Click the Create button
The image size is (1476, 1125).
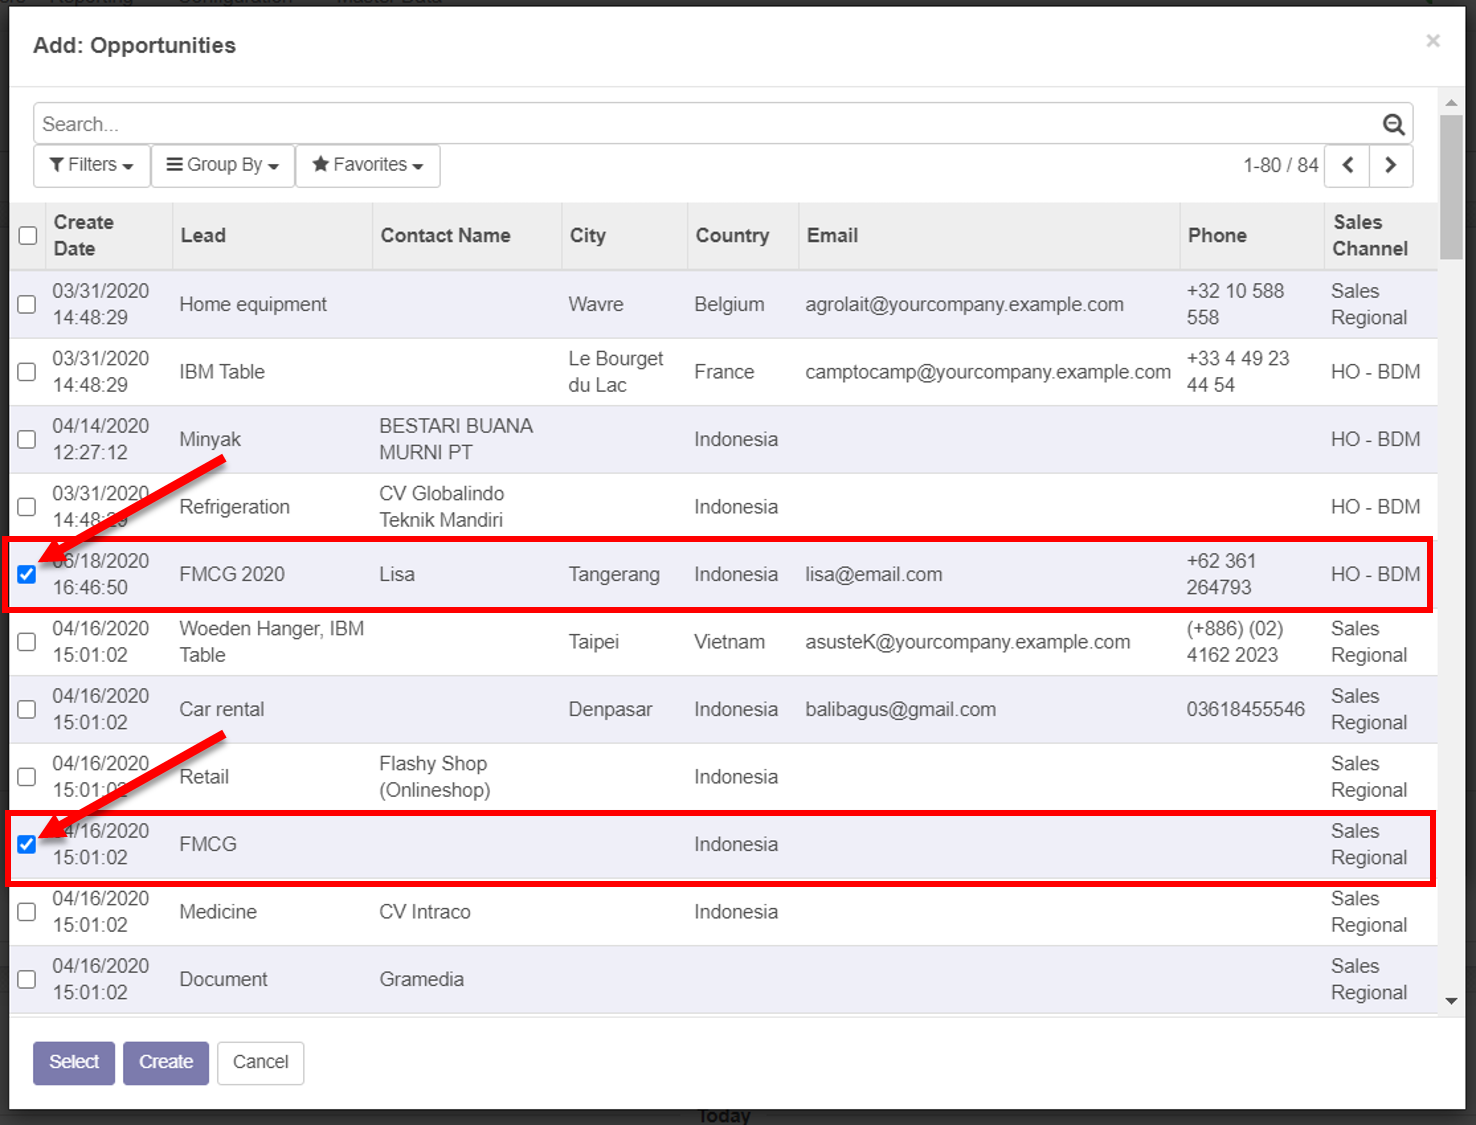coord(166,1062)
